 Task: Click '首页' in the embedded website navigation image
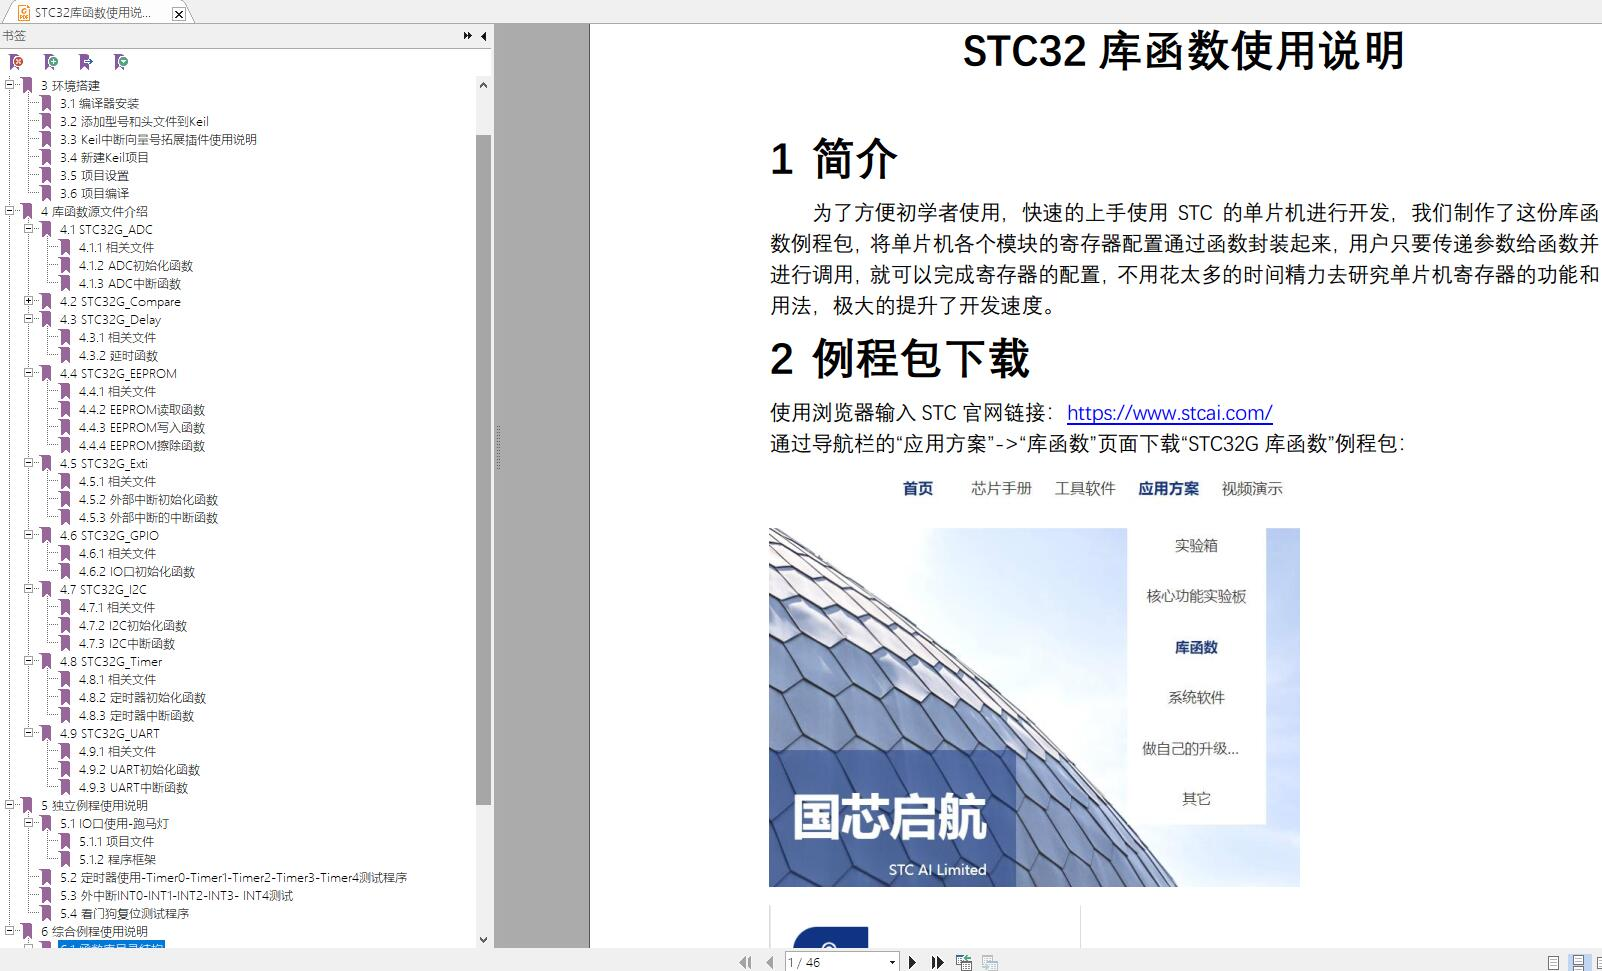917,488
